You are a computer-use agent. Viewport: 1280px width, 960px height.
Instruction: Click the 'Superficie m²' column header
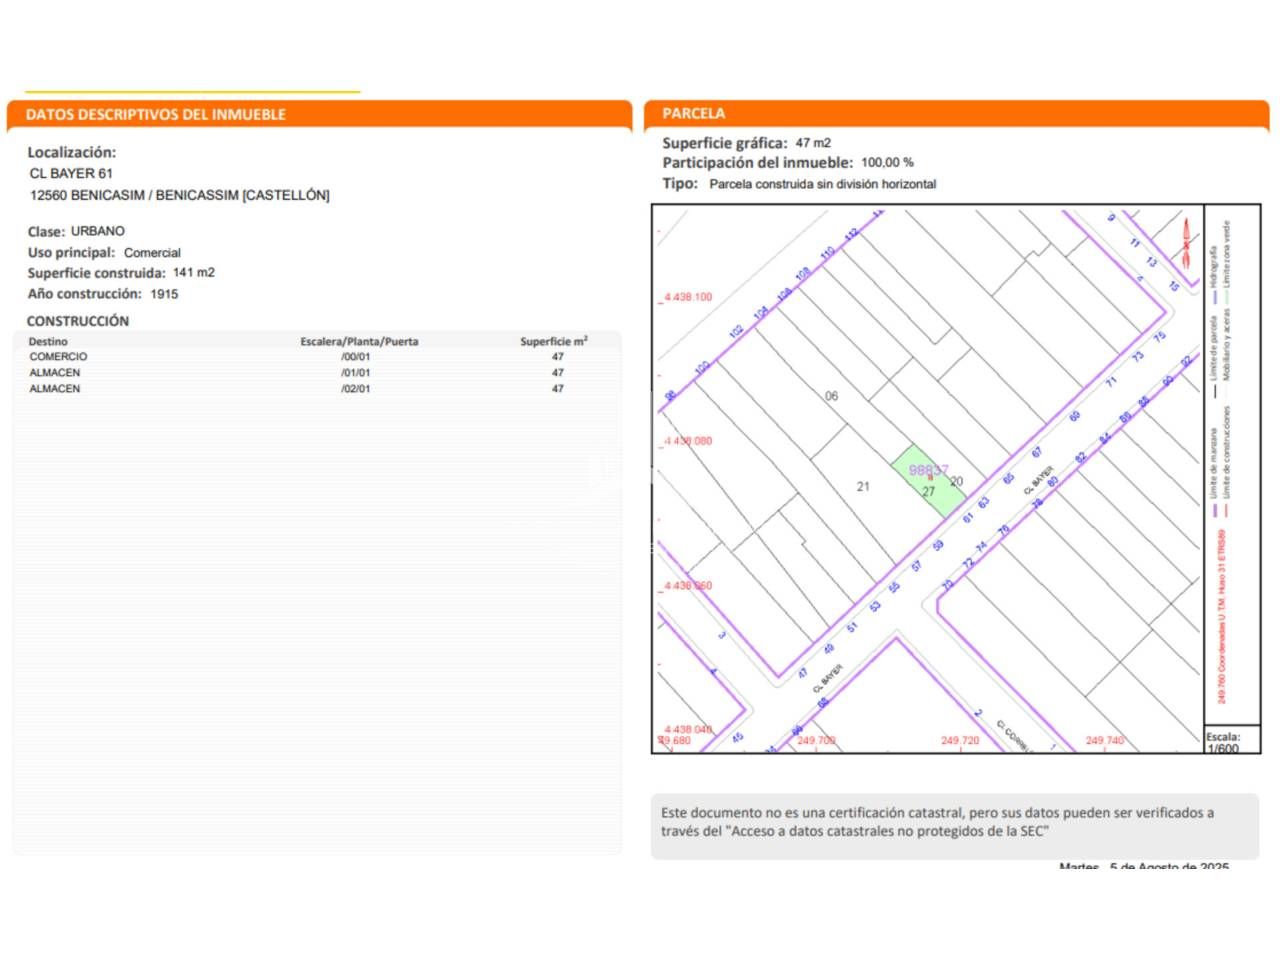553,342
